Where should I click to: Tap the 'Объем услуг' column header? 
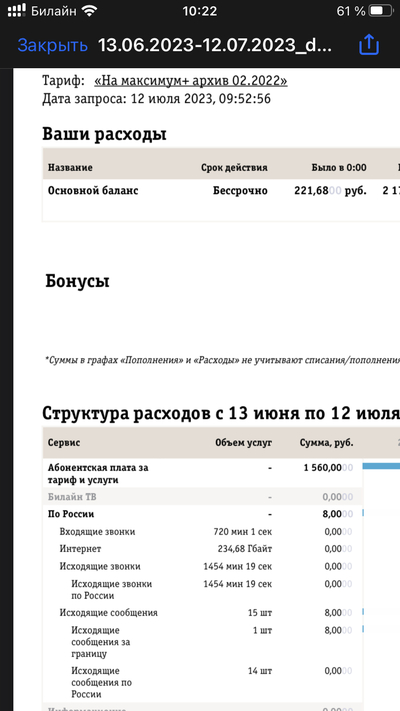244,443
